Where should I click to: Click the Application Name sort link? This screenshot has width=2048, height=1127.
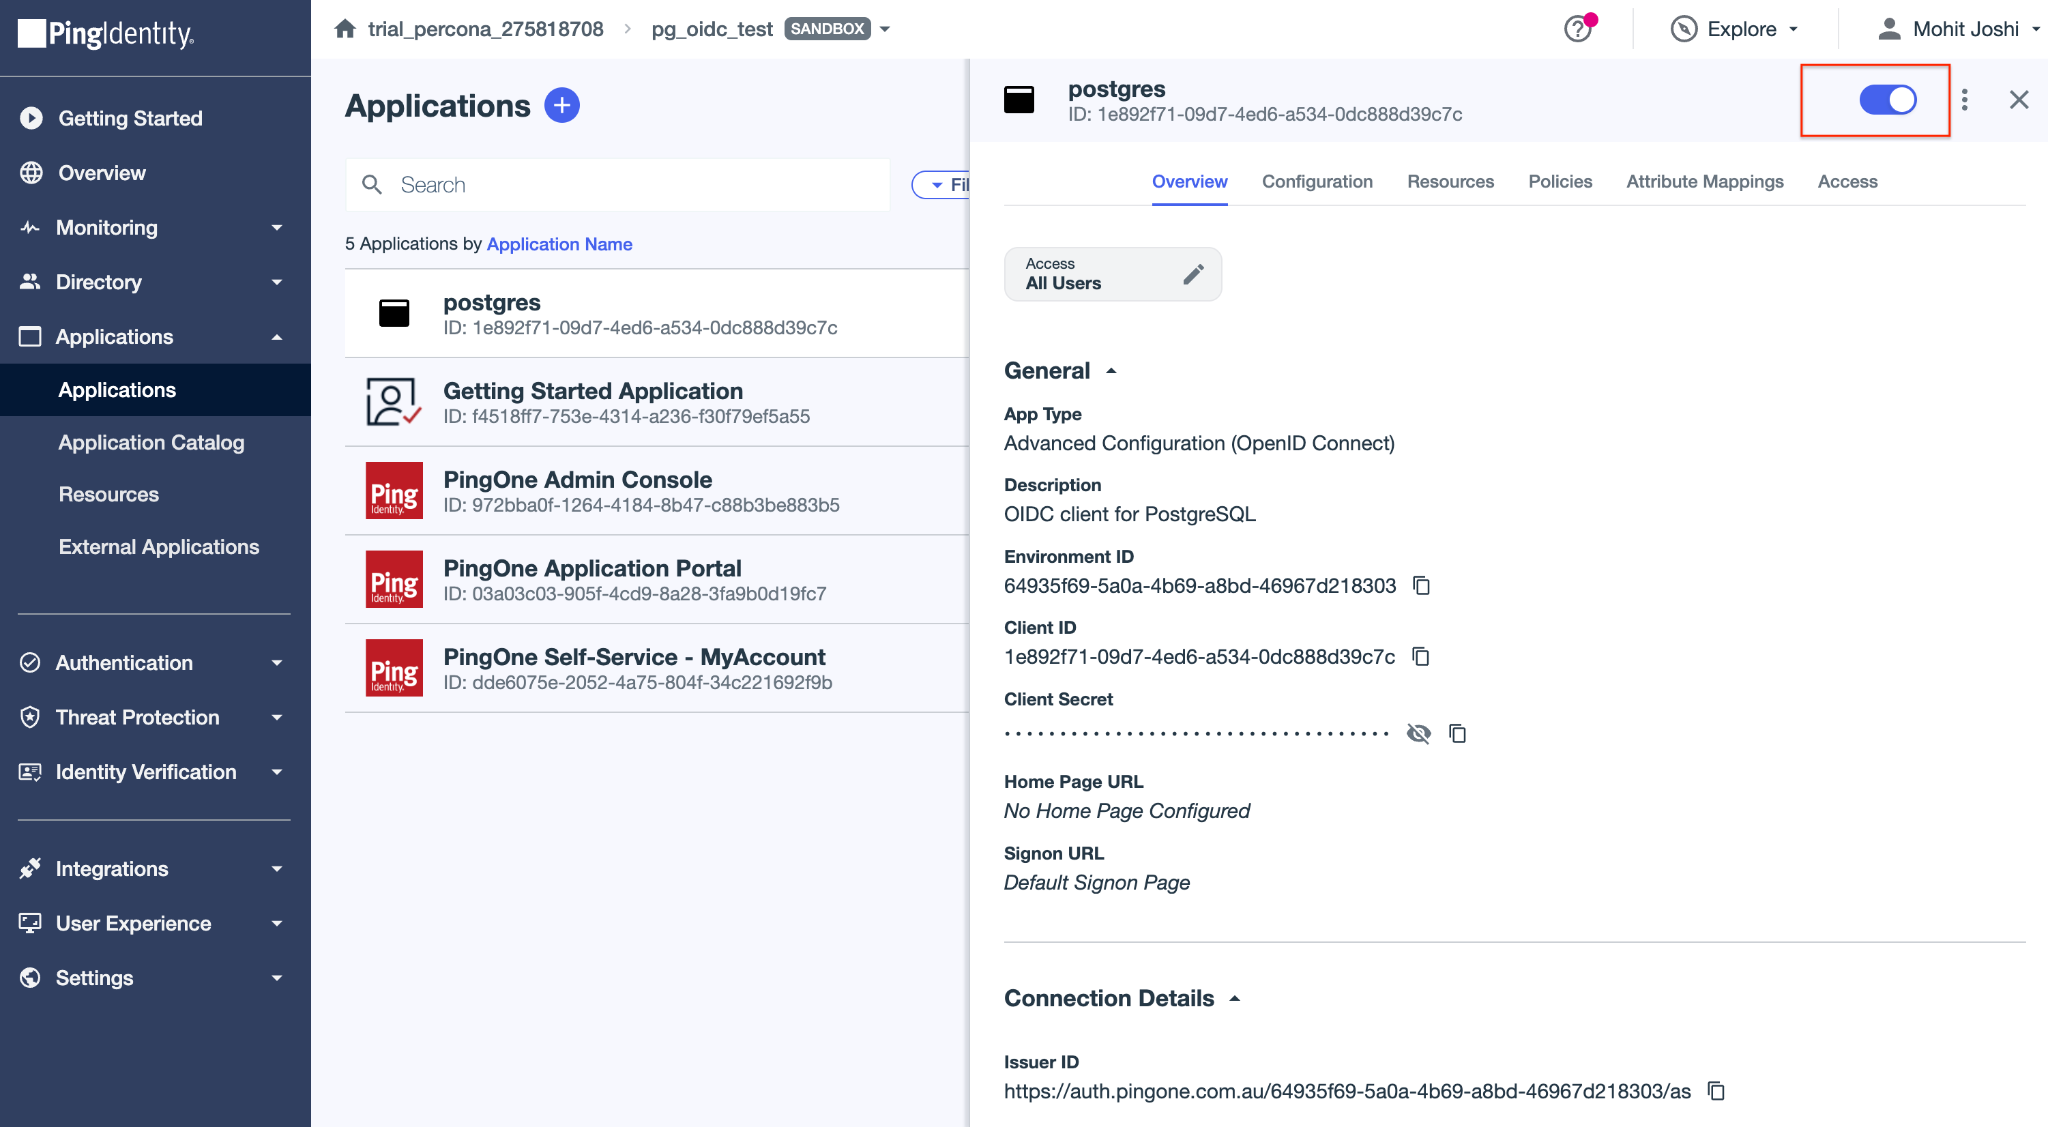(x=559, y=244)
